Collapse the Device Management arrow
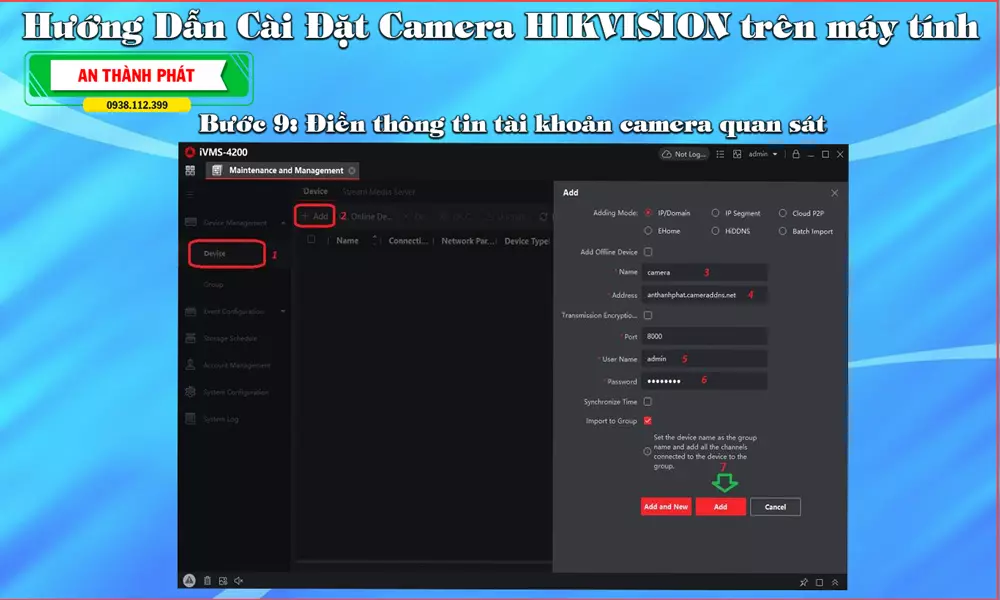This screenshot has height=600, width=1000. pyautogui.click(x=283, y=223)
